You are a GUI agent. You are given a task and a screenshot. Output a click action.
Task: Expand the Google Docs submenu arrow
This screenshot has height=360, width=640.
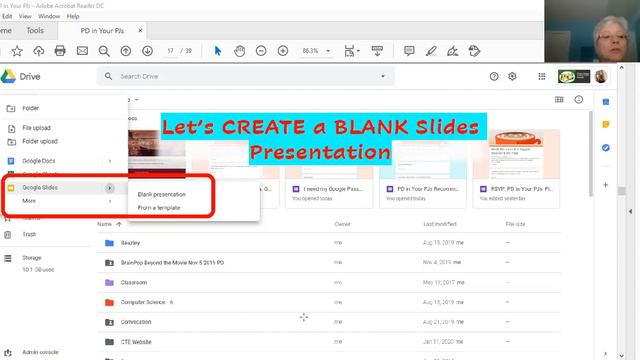coord(109,161)
